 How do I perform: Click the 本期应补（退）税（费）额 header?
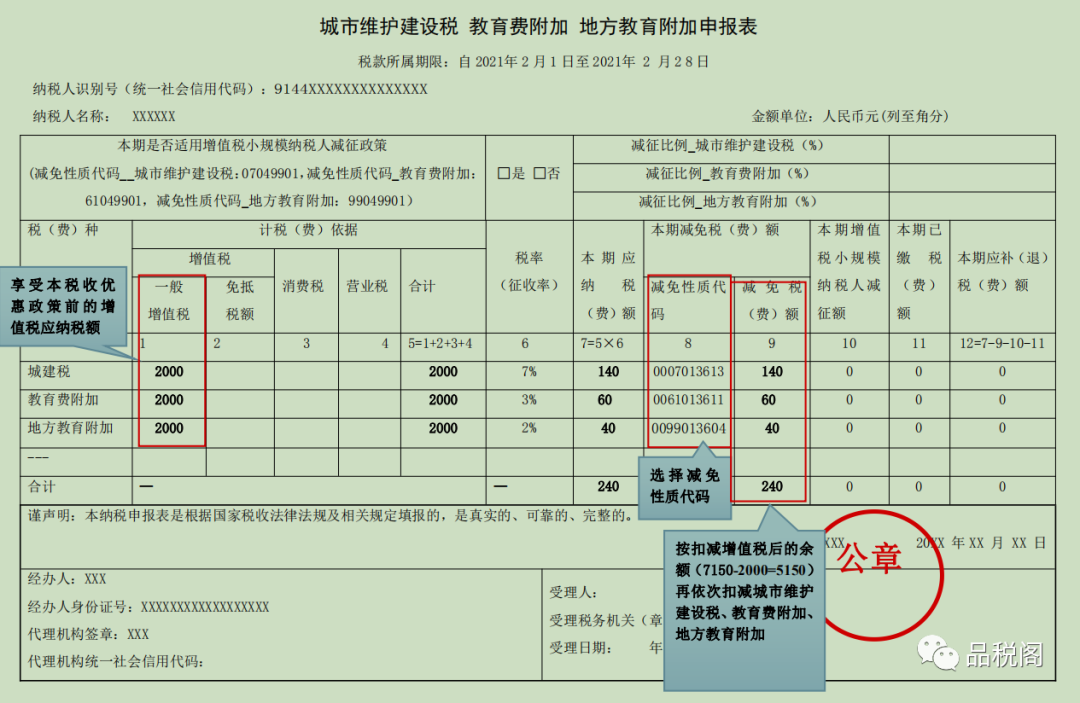pyautogui.click(x=1002, y=271)
